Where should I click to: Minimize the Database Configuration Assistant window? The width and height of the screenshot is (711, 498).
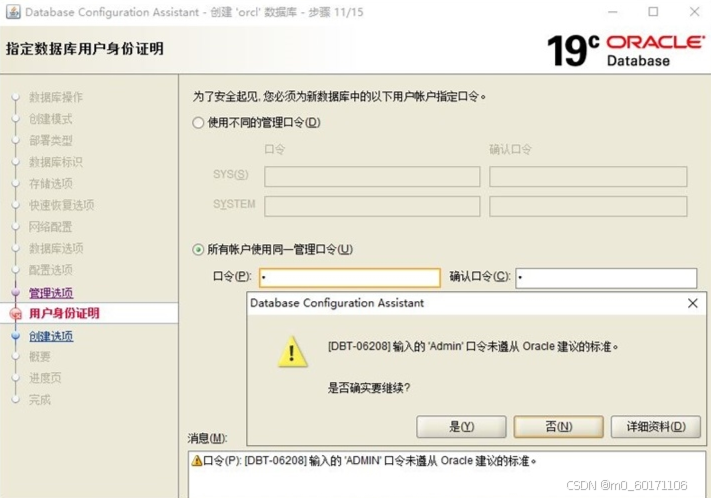[x=613, y=12]
